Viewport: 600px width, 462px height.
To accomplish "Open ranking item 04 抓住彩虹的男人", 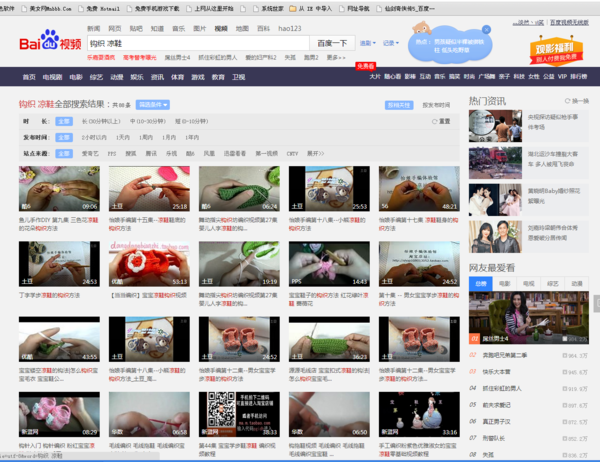I will click(502, 388).
